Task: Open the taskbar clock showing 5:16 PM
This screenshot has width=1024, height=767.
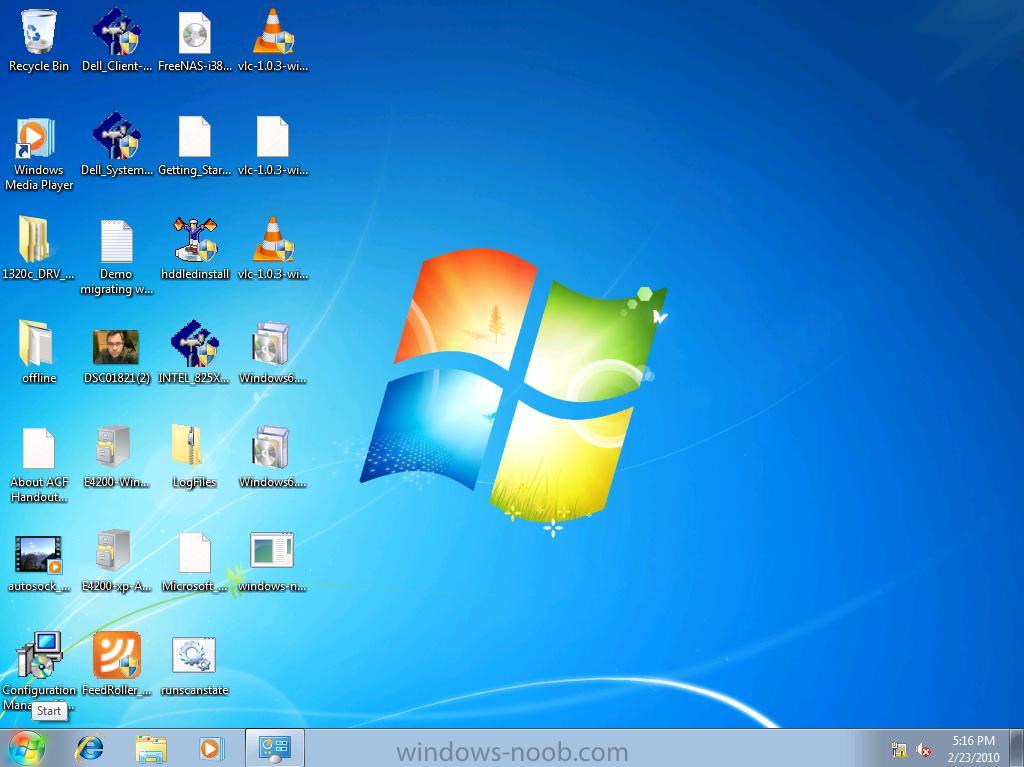Action: pos(973,749)
